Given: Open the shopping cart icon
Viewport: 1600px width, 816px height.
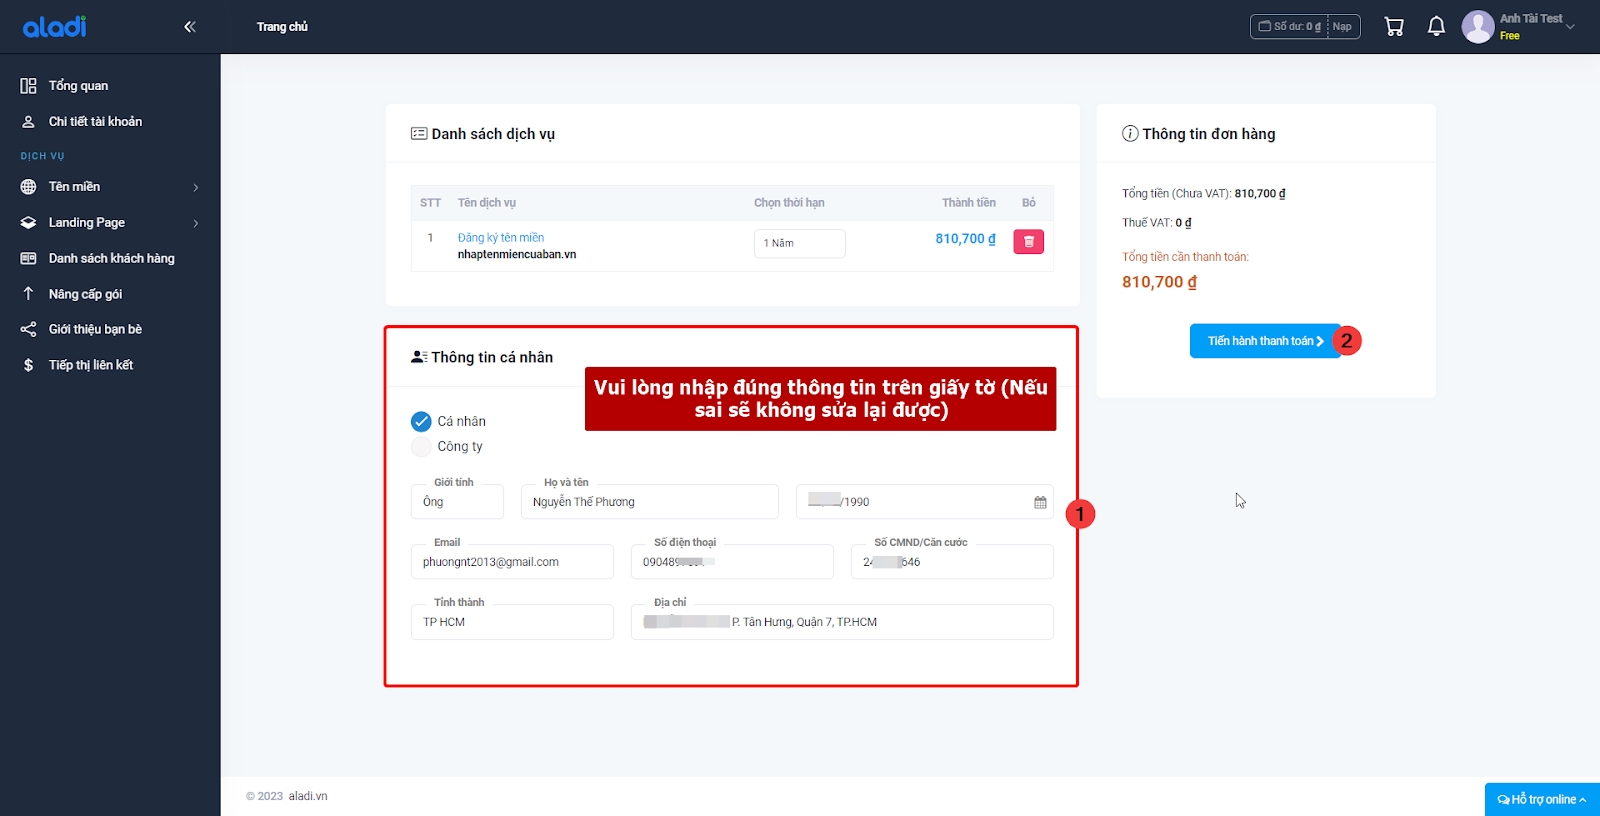Looking at the screenshot, I should pos(1394,27).
